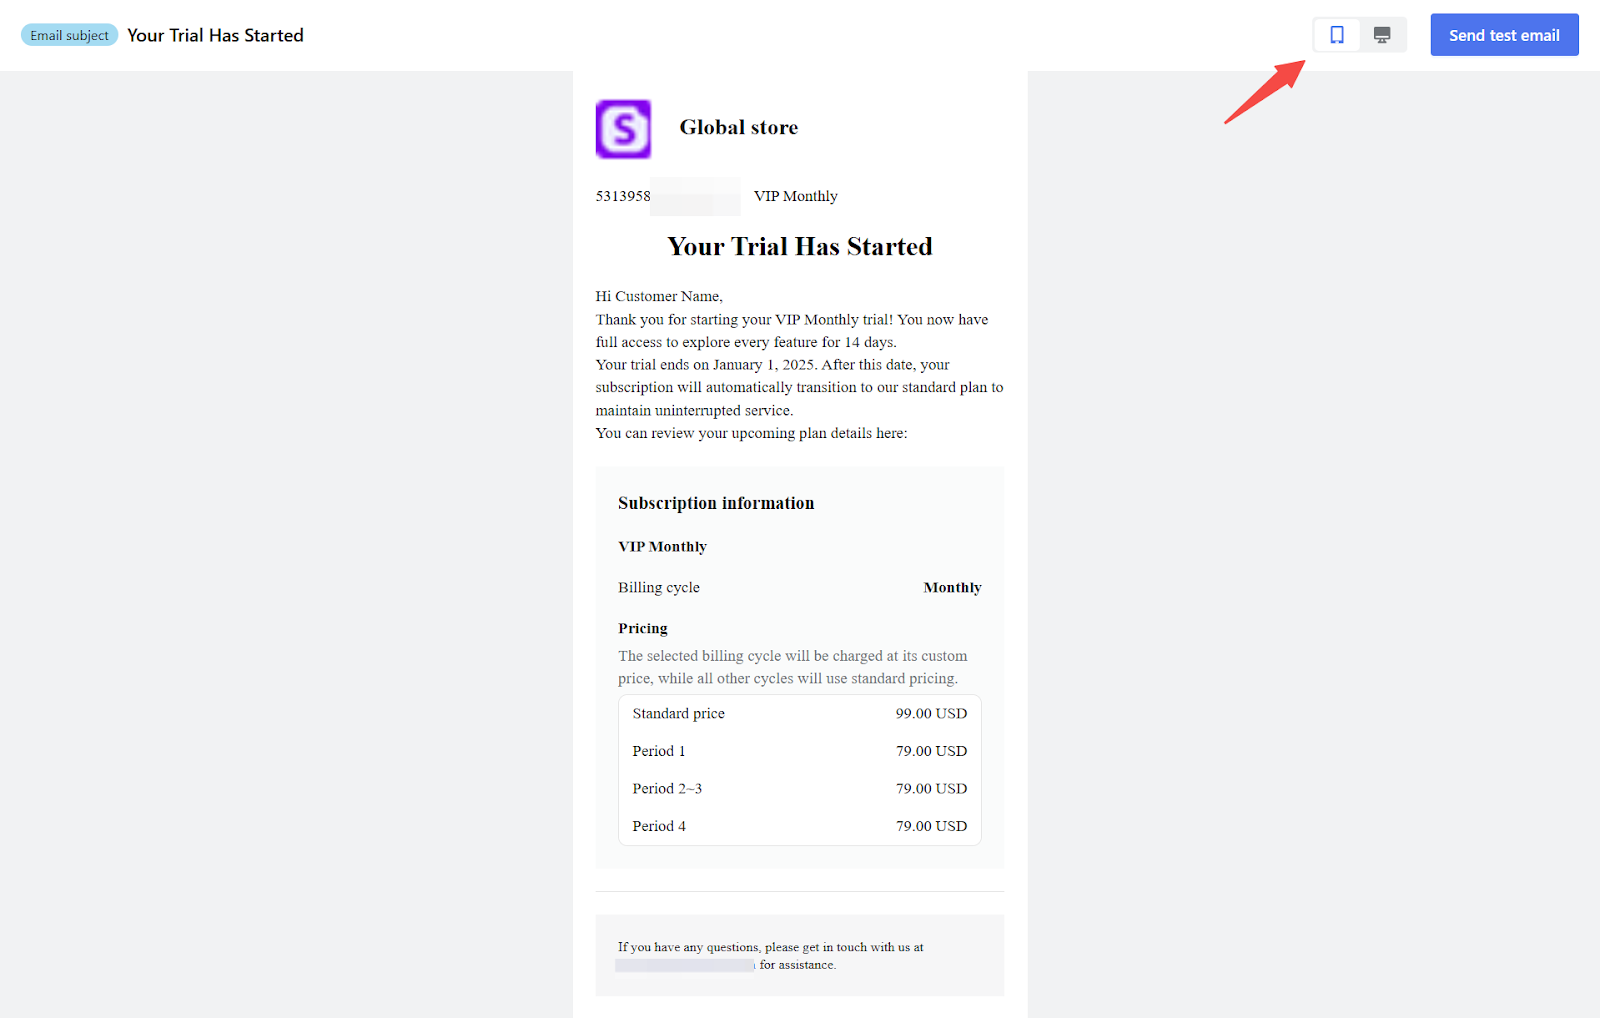Click the purple store logo

[x=623, y=129]
